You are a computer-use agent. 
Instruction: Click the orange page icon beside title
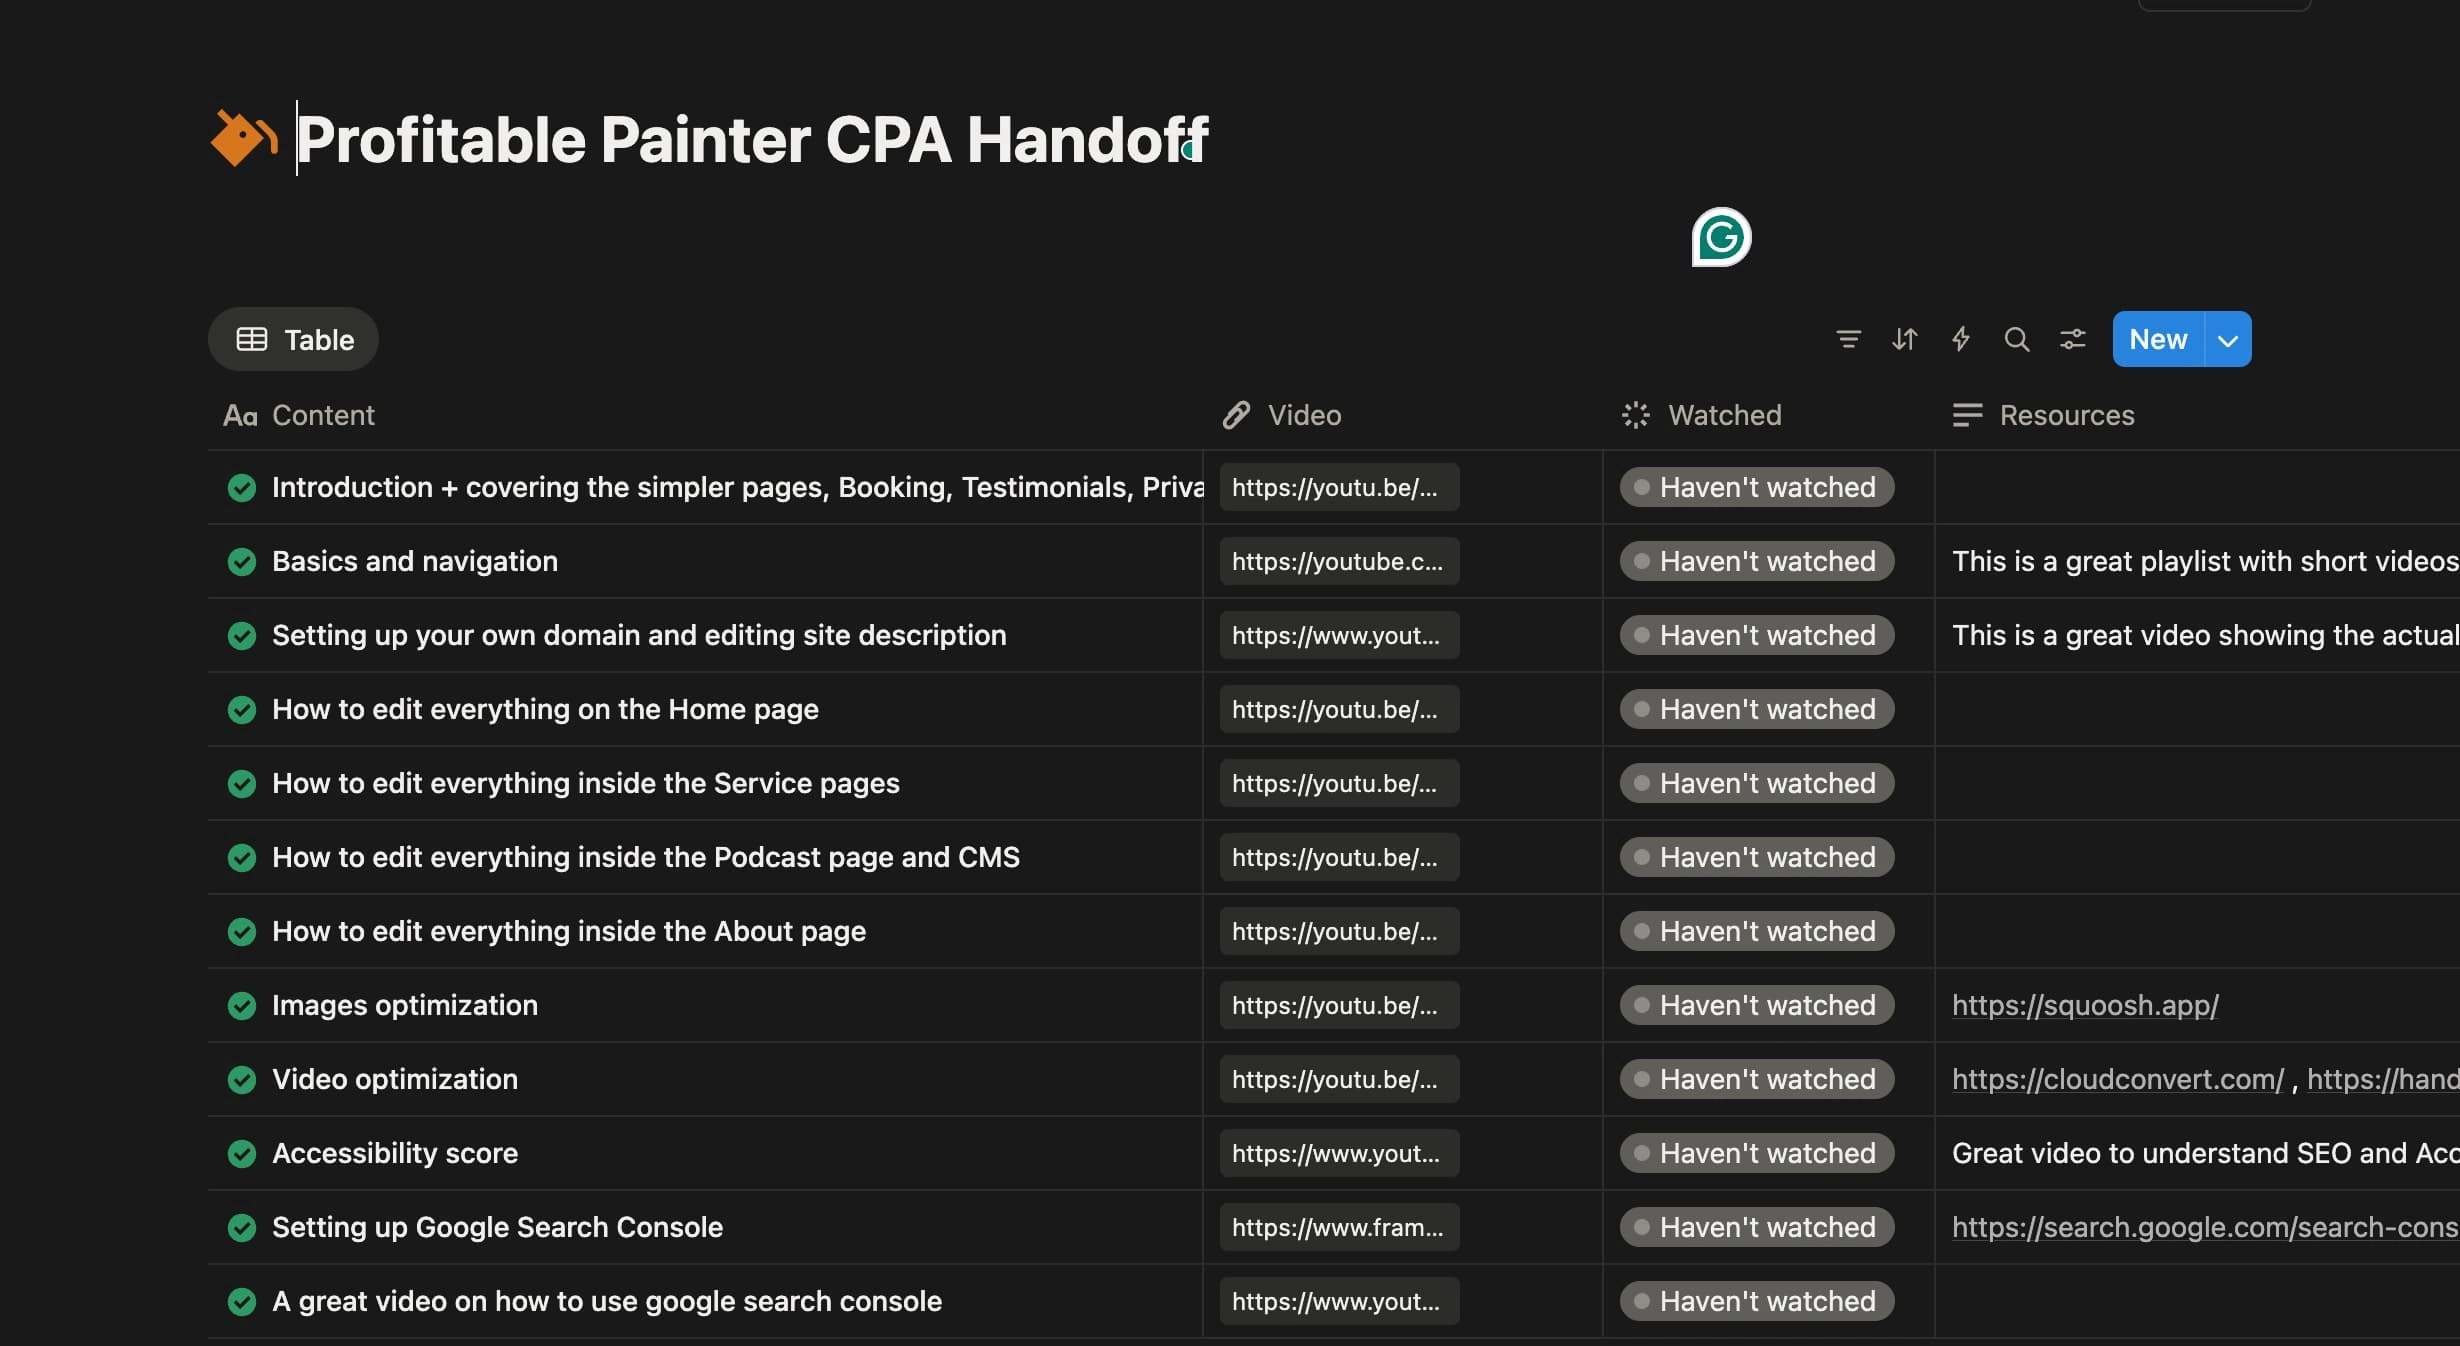(x=242, y=138)
